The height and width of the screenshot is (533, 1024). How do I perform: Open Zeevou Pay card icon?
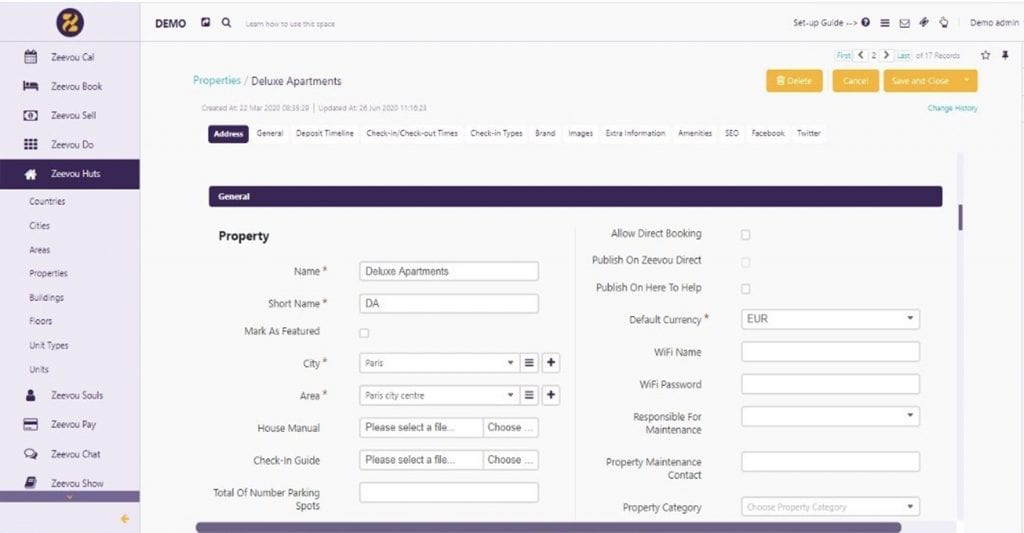click(31, 425)
